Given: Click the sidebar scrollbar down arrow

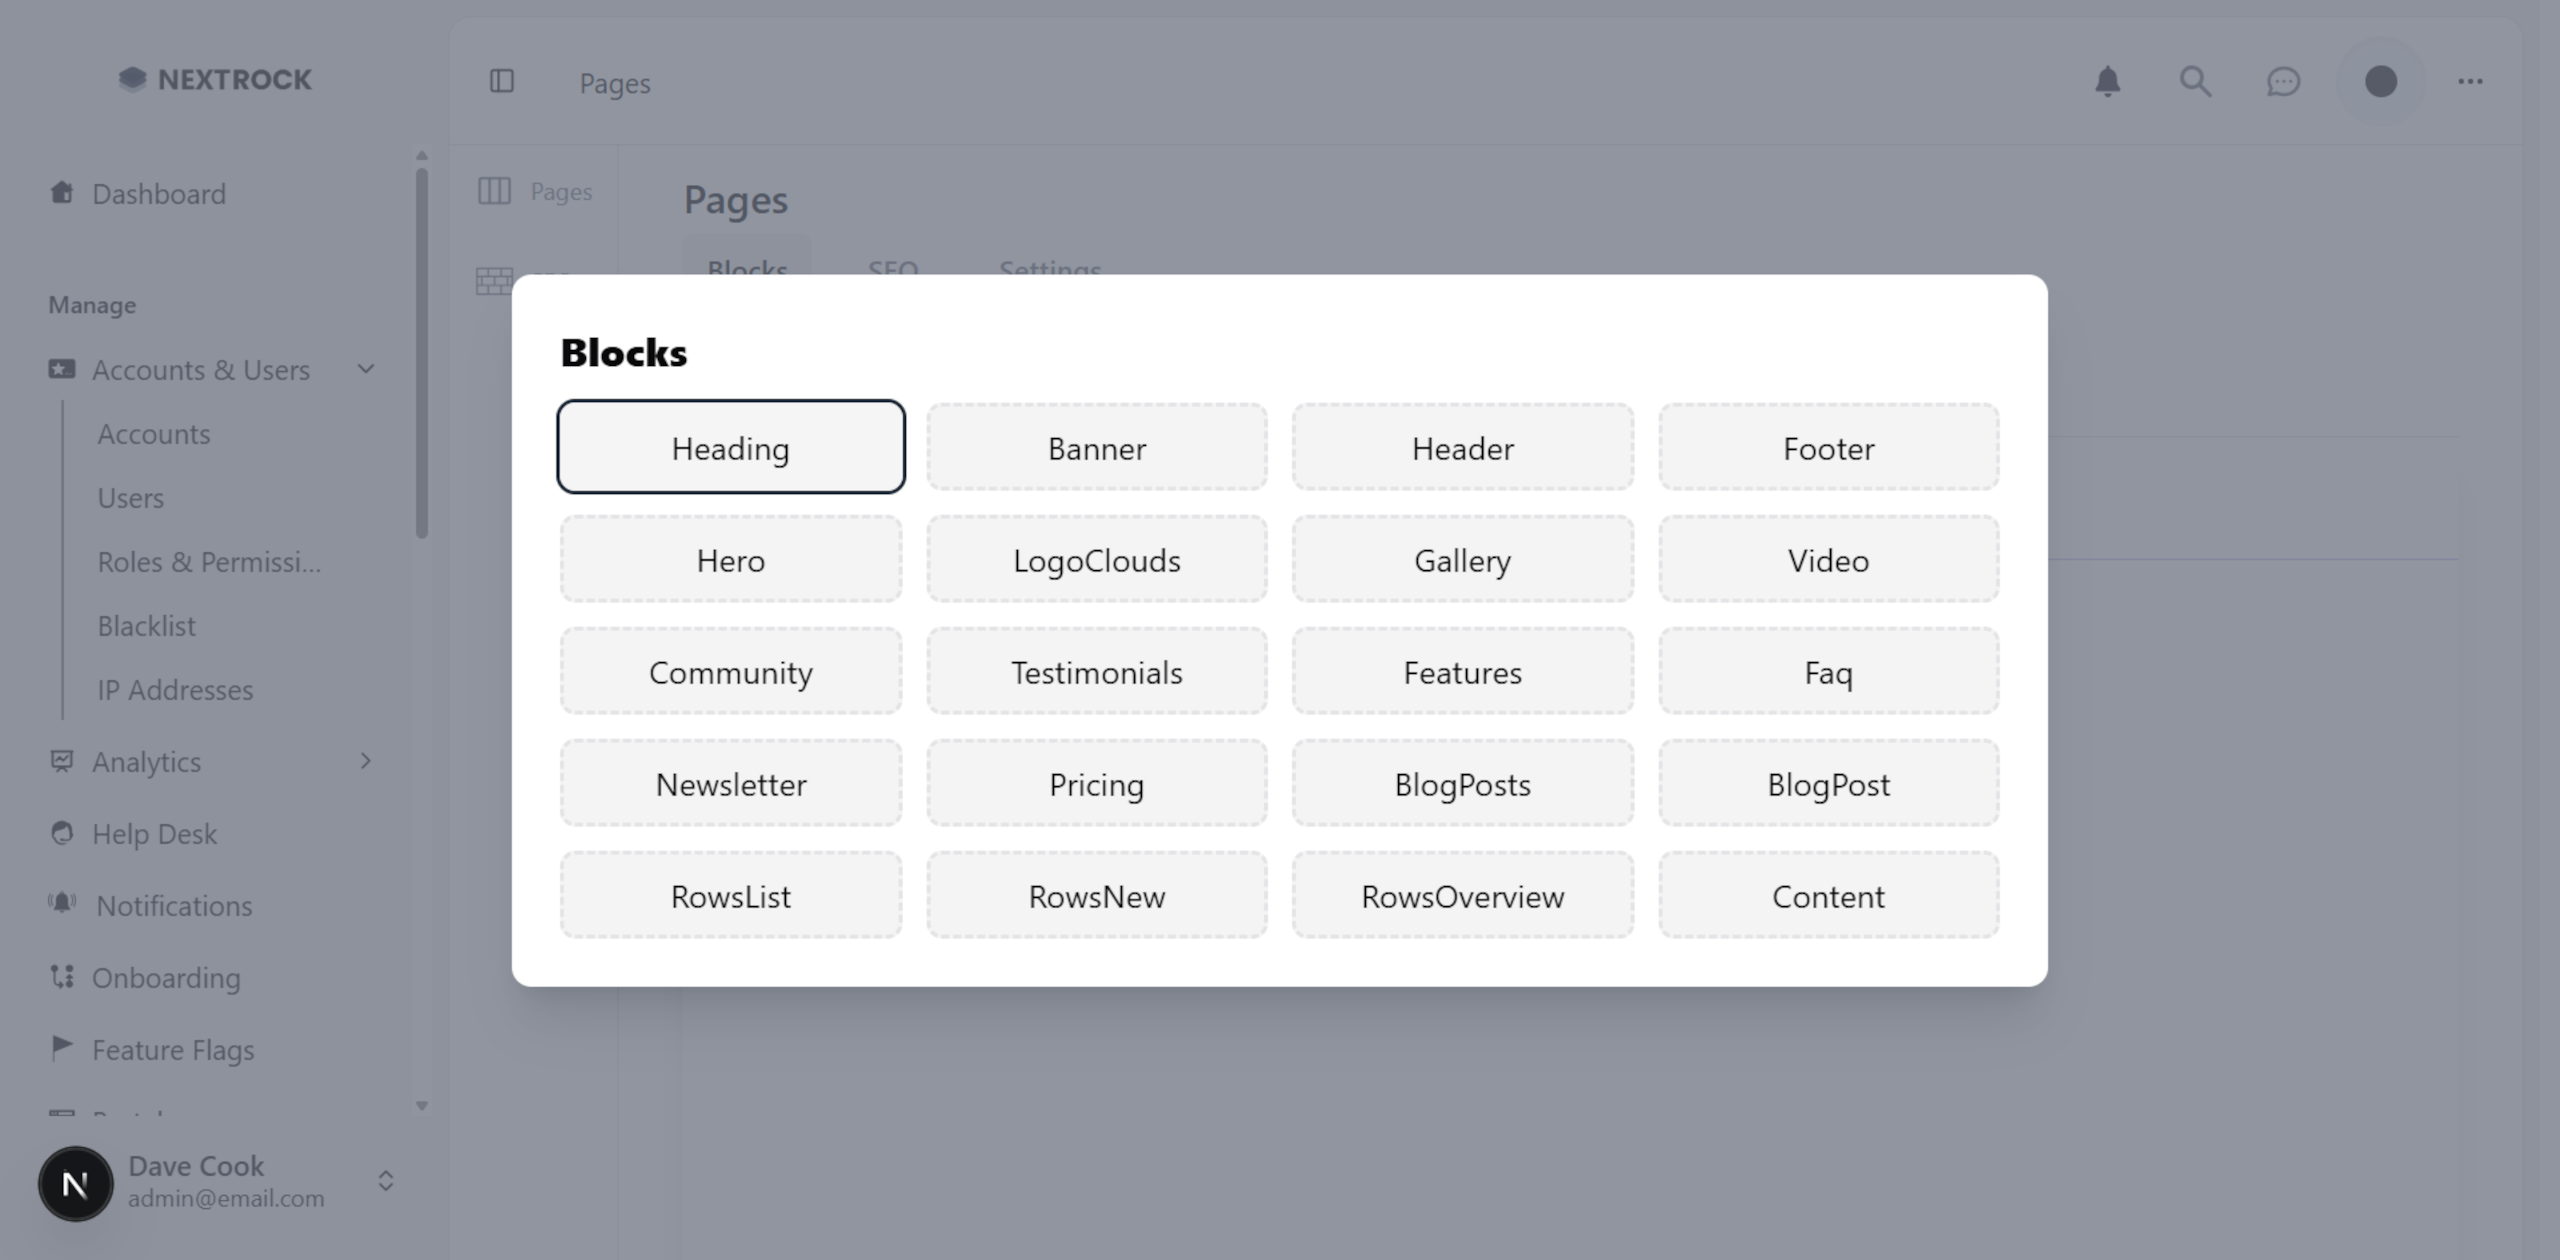Looking at the screenshot, I should point(421,1107).
